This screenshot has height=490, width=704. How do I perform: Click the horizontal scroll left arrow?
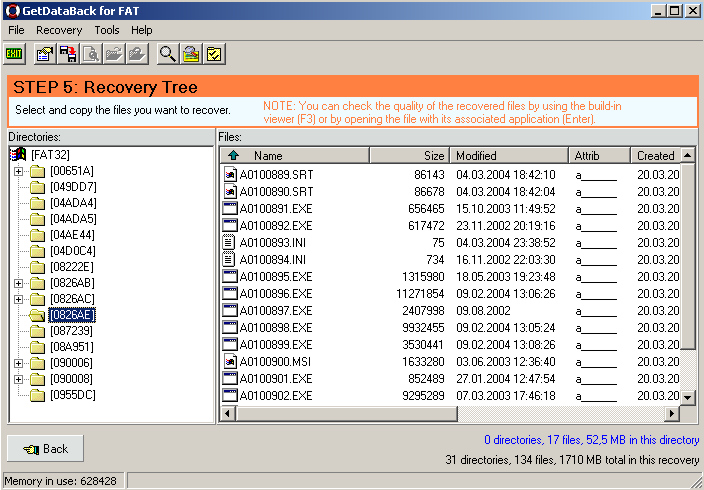(x=228, y=413)
